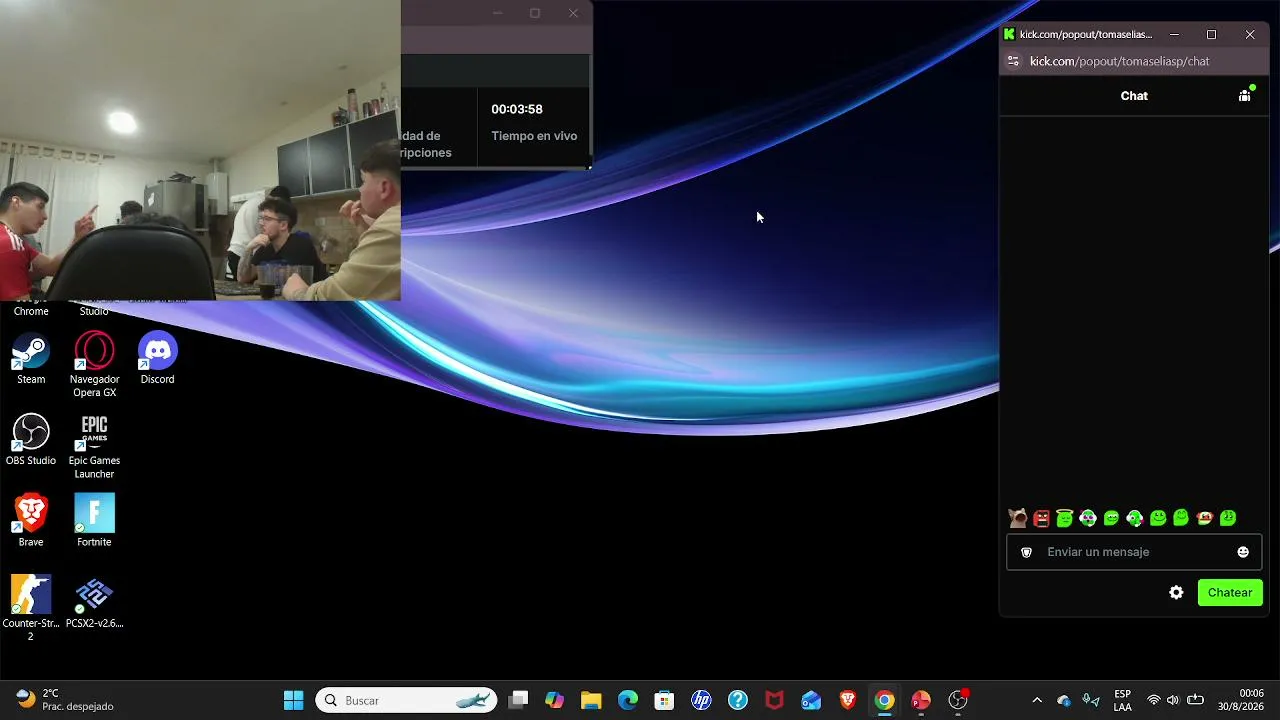Select the Counter-Strike 2 desktop icon
Image resolution: width=1280 pixels, height=720 pixels.
[31, 608]
